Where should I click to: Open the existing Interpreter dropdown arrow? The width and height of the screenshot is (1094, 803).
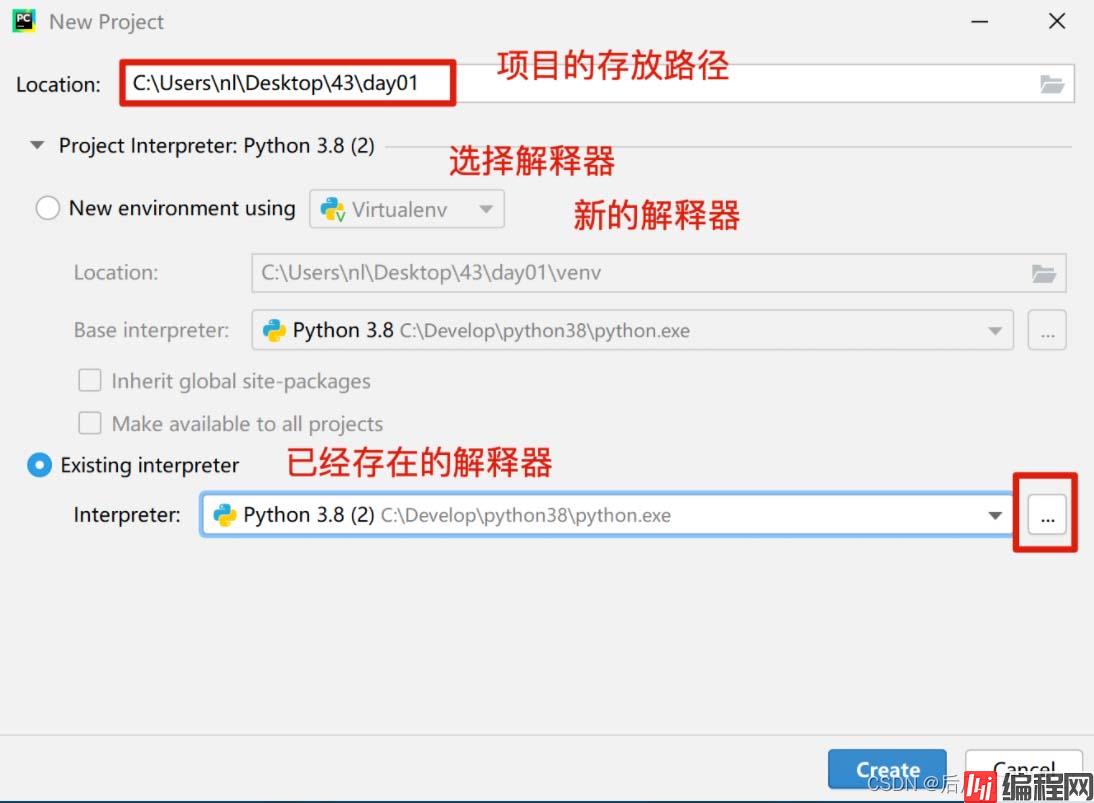click(995, 516)
